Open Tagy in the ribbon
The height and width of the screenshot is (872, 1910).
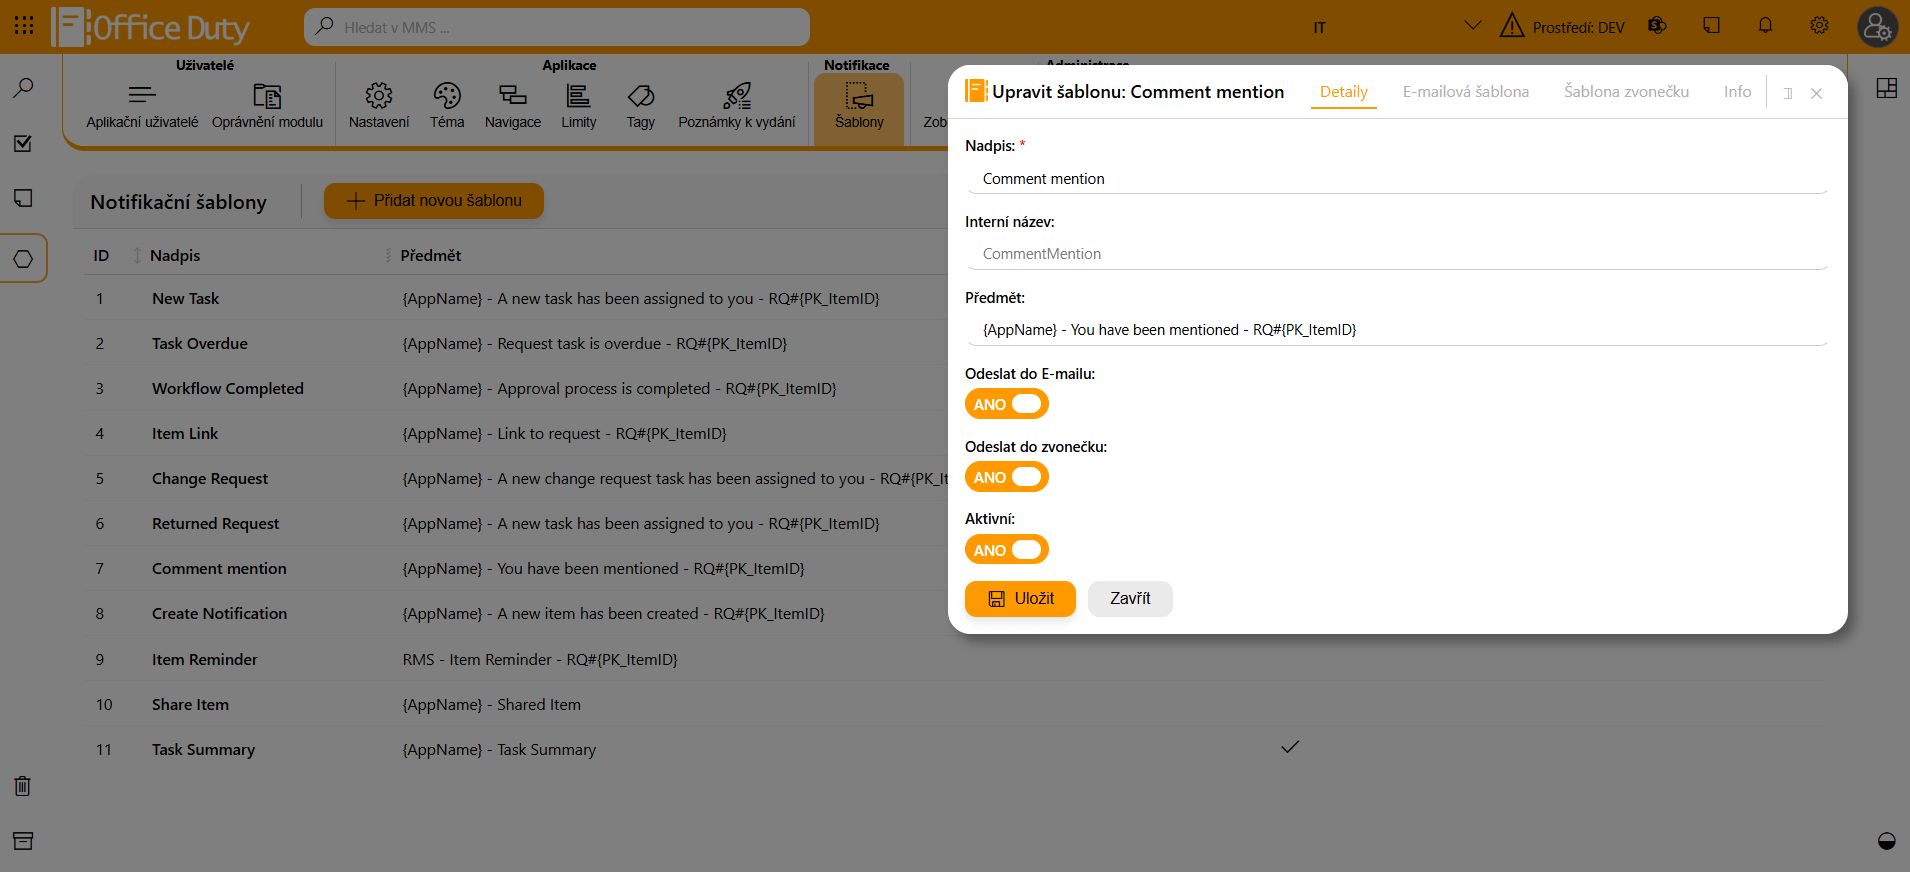(641, 107)
